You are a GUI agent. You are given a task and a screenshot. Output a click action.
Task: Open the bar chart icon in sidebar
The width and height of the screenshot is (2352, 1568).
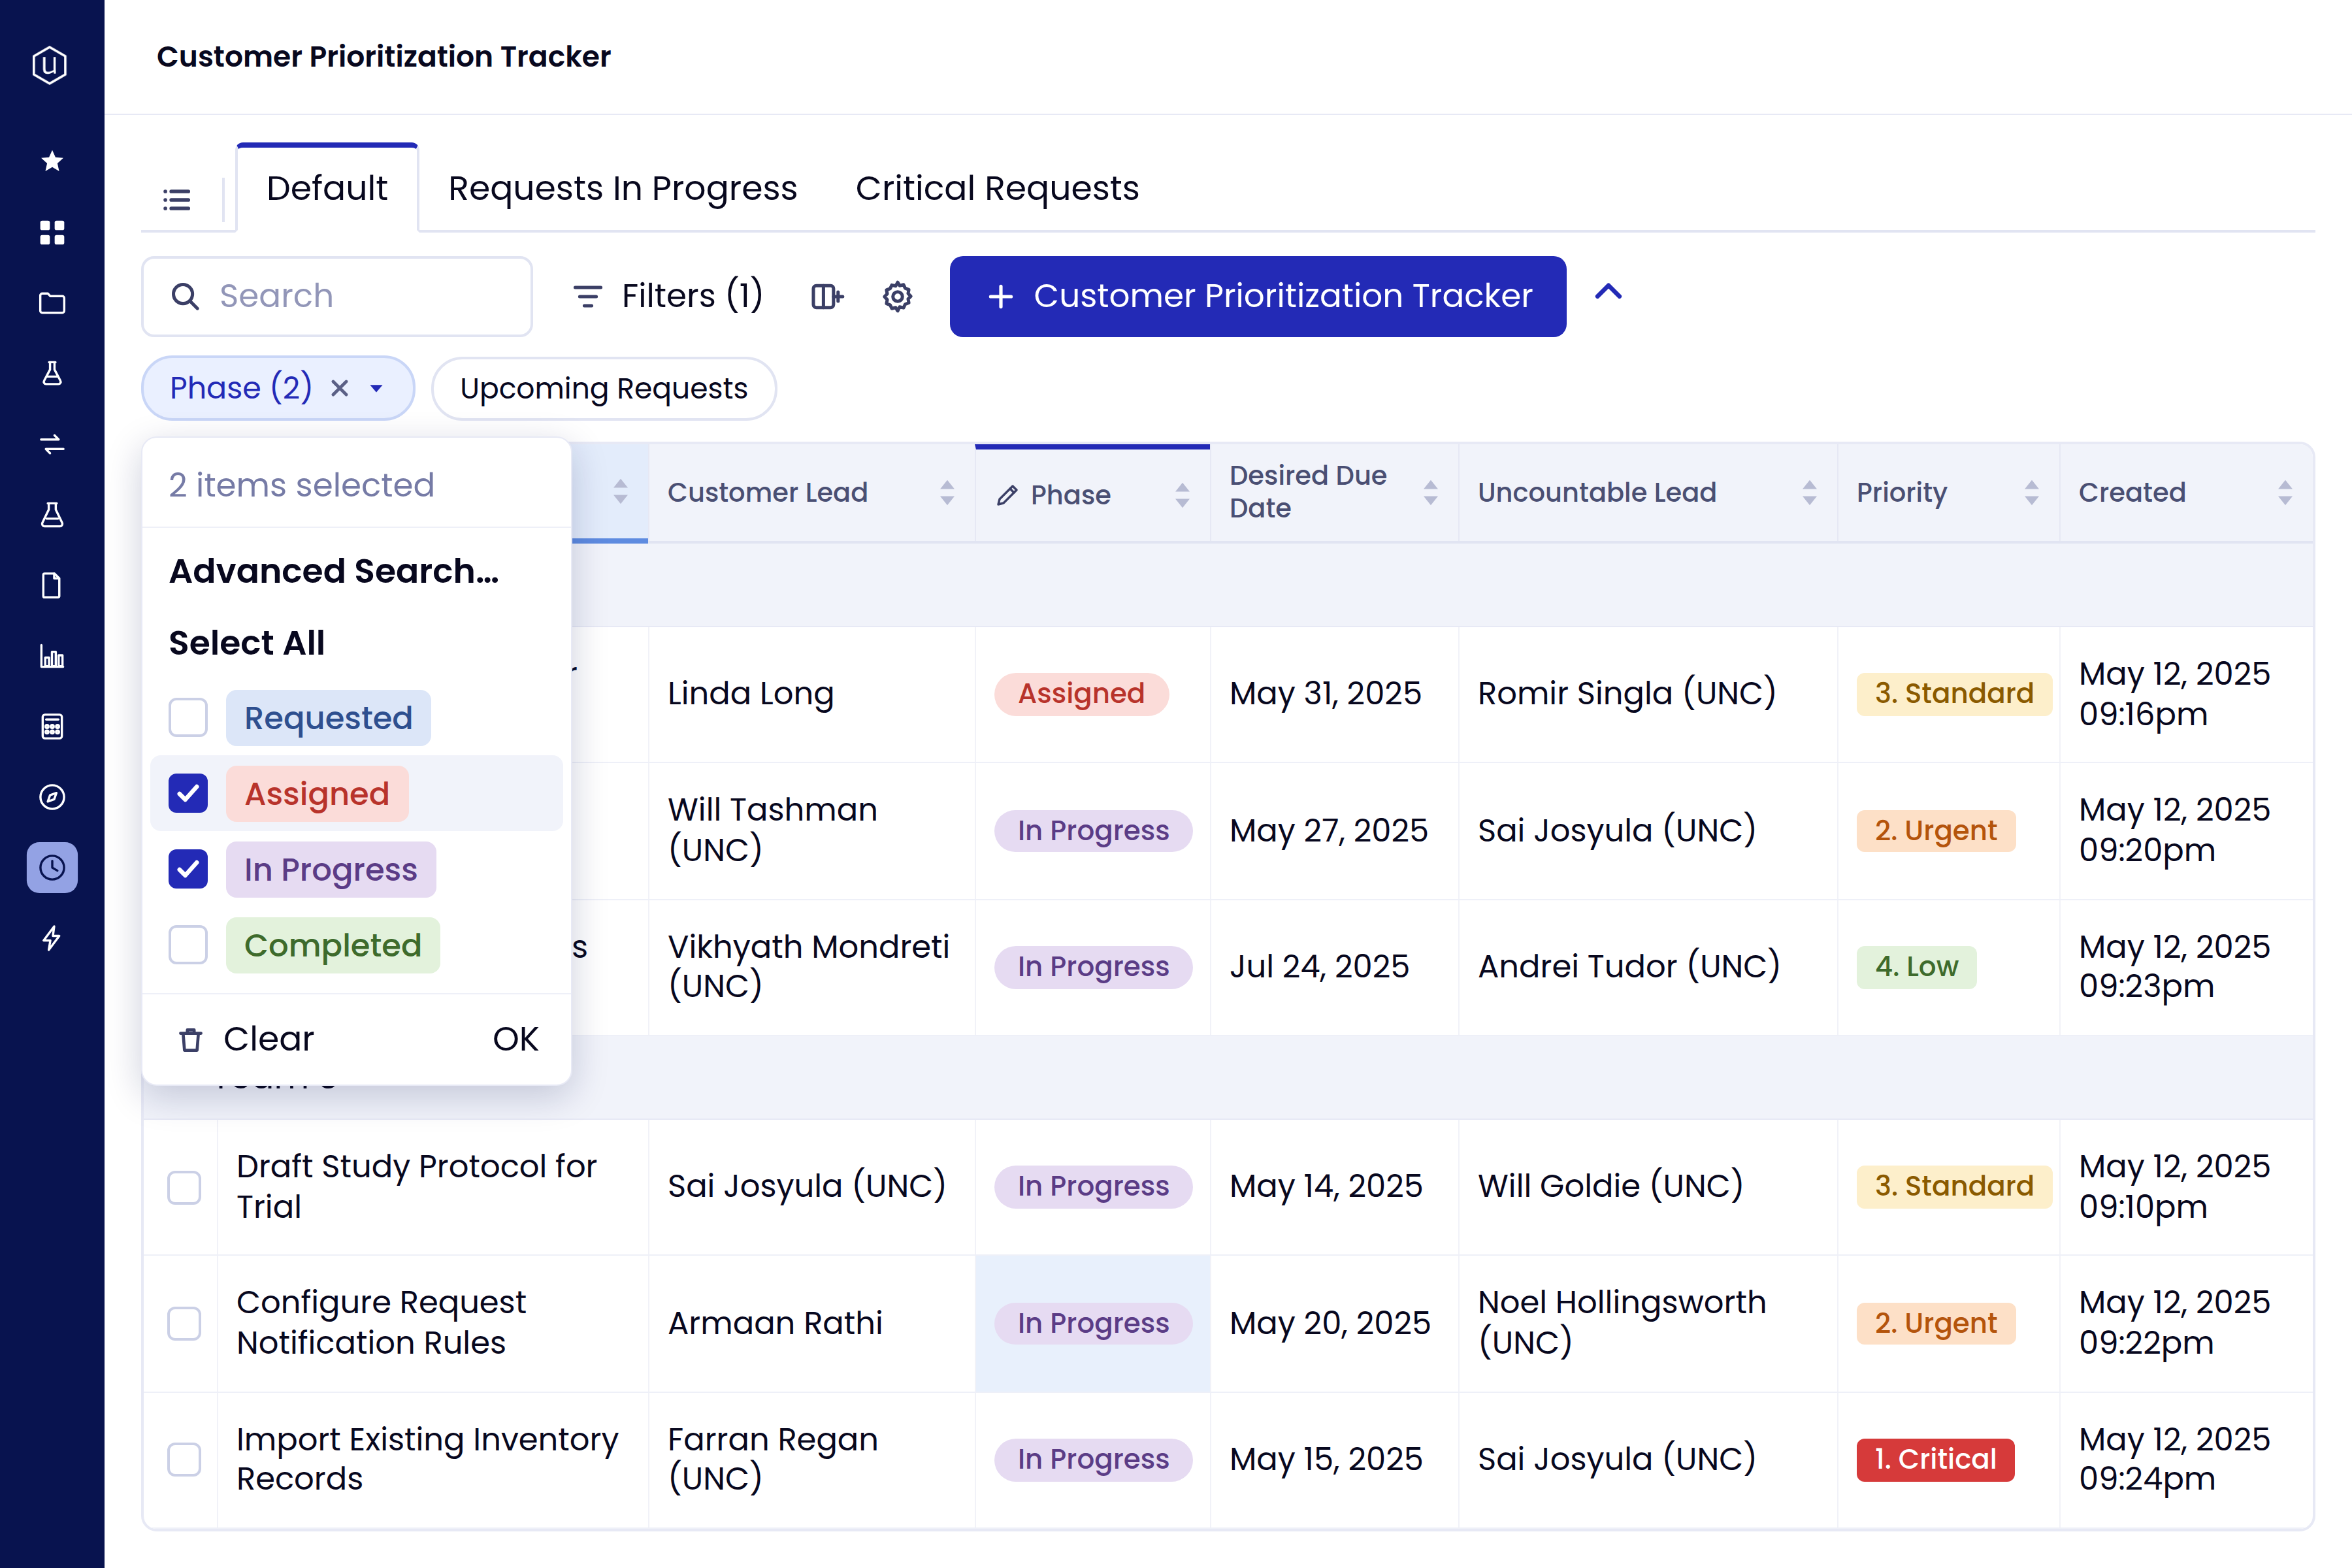click(x=52, y=656)
